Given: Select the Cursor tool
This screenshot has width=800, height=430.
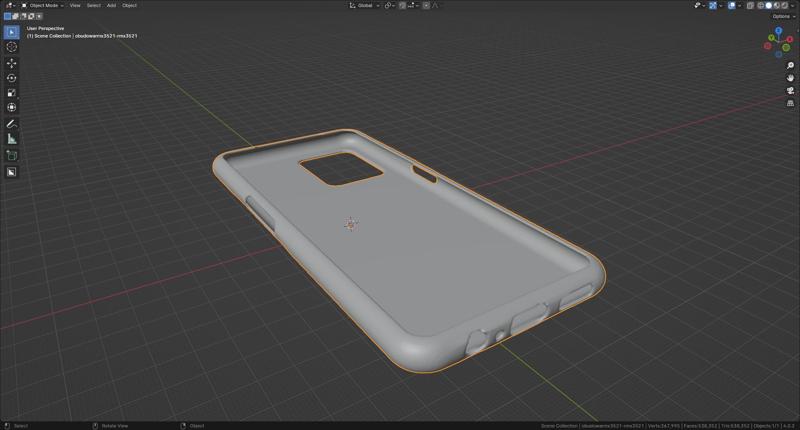Looking at the screenshot, I should (11, 47).
